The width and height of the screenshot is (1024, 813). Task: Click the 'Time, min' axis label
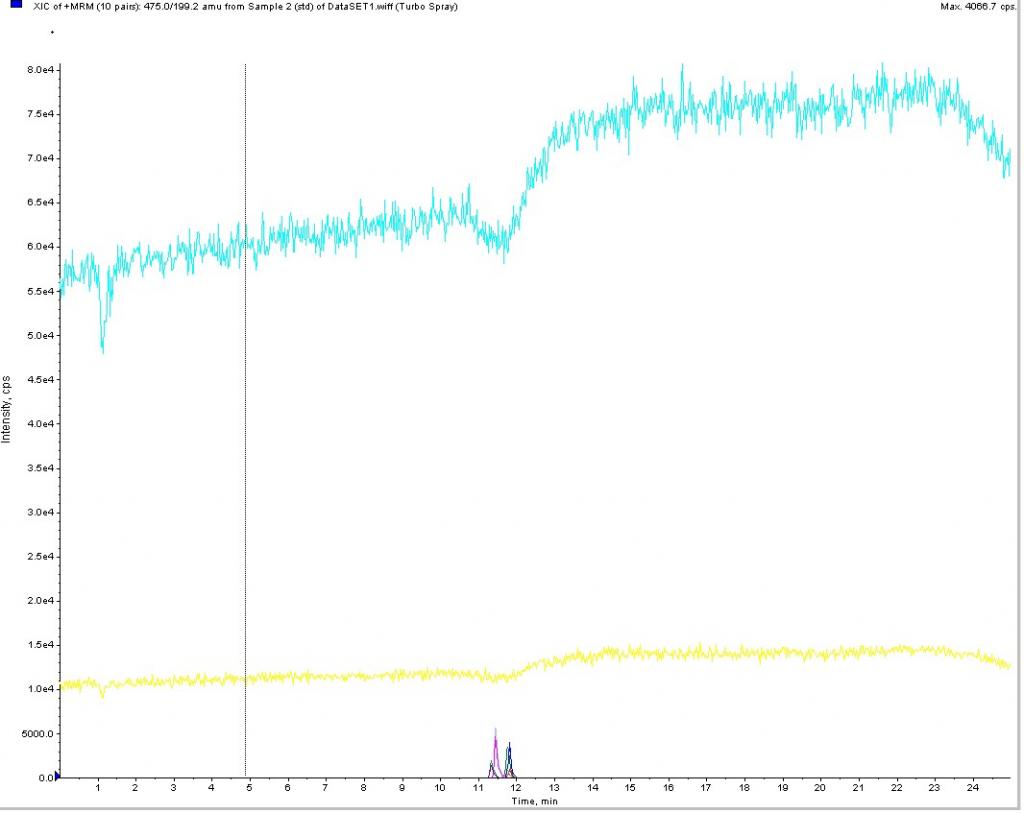point(535,801)
